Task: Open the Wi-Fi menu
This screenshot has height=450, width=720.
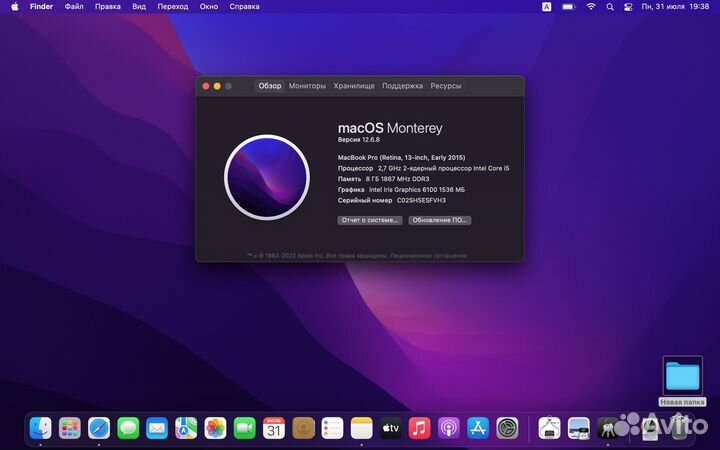Action: (591, 7)
